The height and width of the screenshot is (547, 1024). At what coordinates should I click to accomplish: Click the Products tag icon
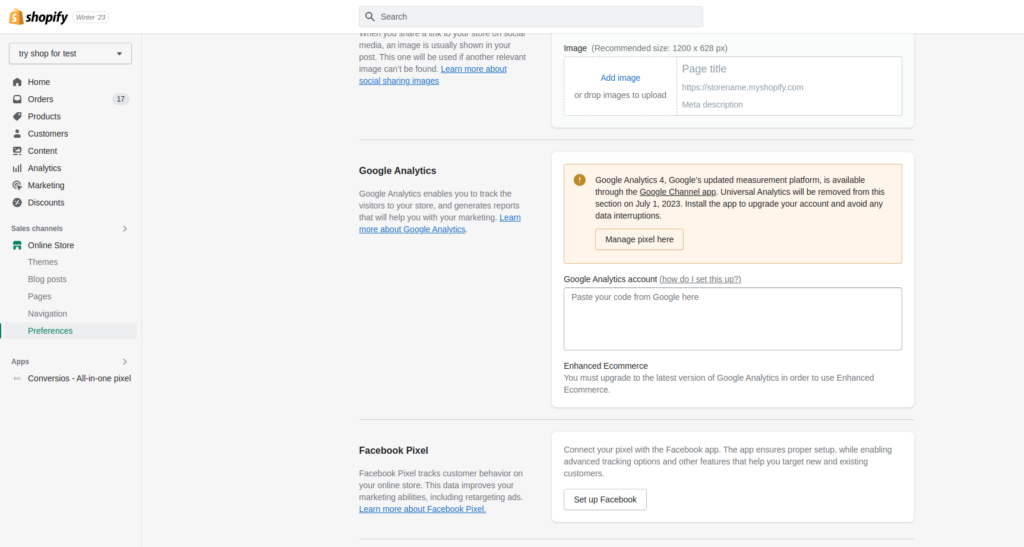tap(17, 116)
